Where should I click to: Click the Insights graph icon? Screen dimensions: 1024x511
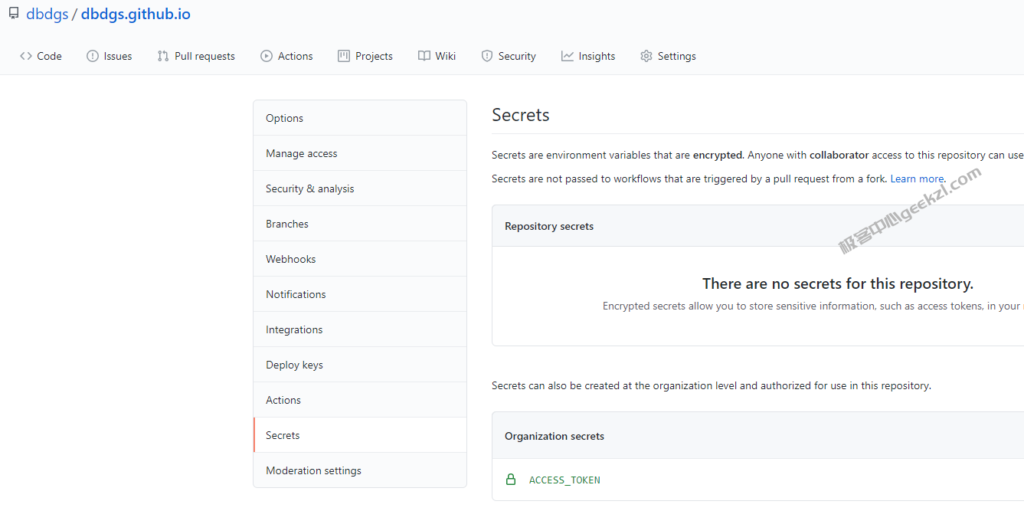coord(567,56)
